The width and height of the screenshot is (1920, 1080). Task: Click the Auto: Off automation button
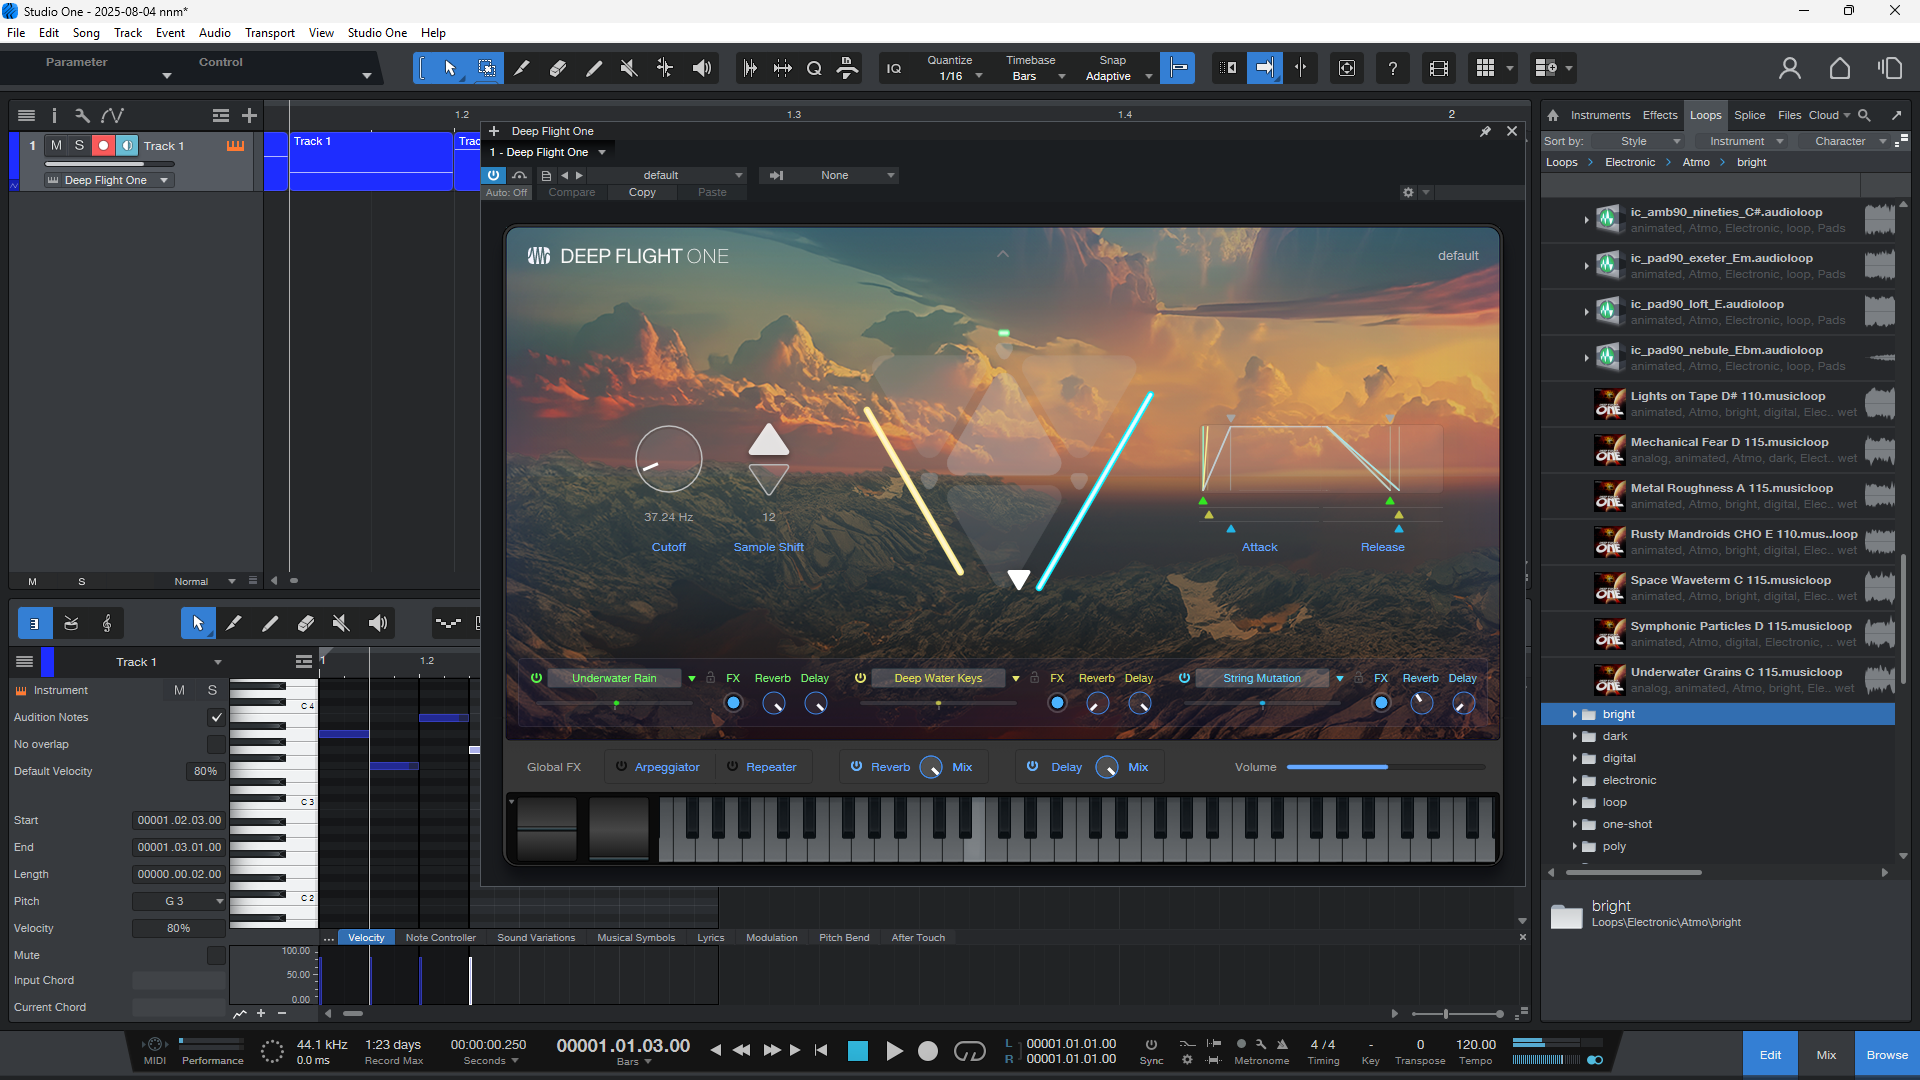coord(506,192)
